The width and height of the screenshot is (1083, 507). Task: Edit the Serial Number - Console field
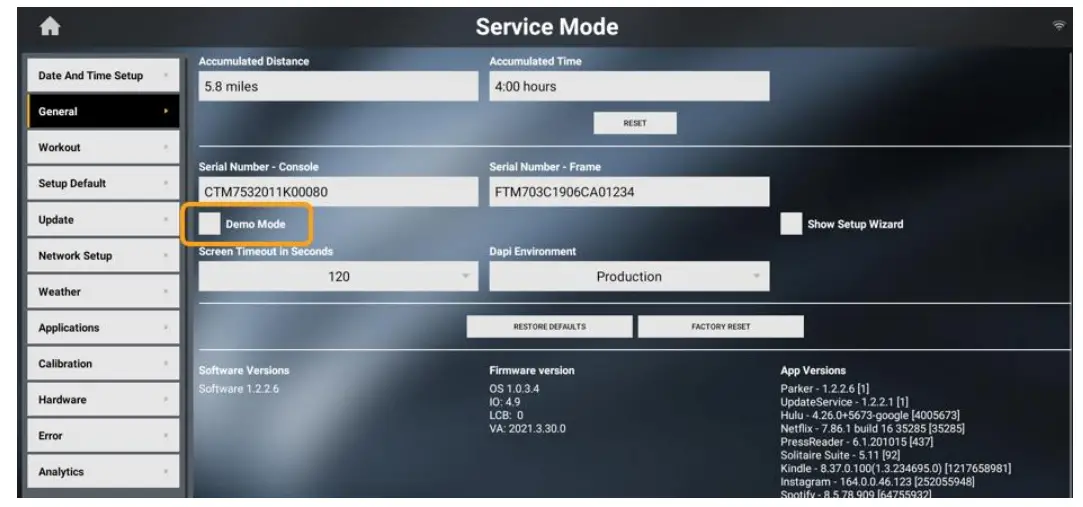coord(338,192)
